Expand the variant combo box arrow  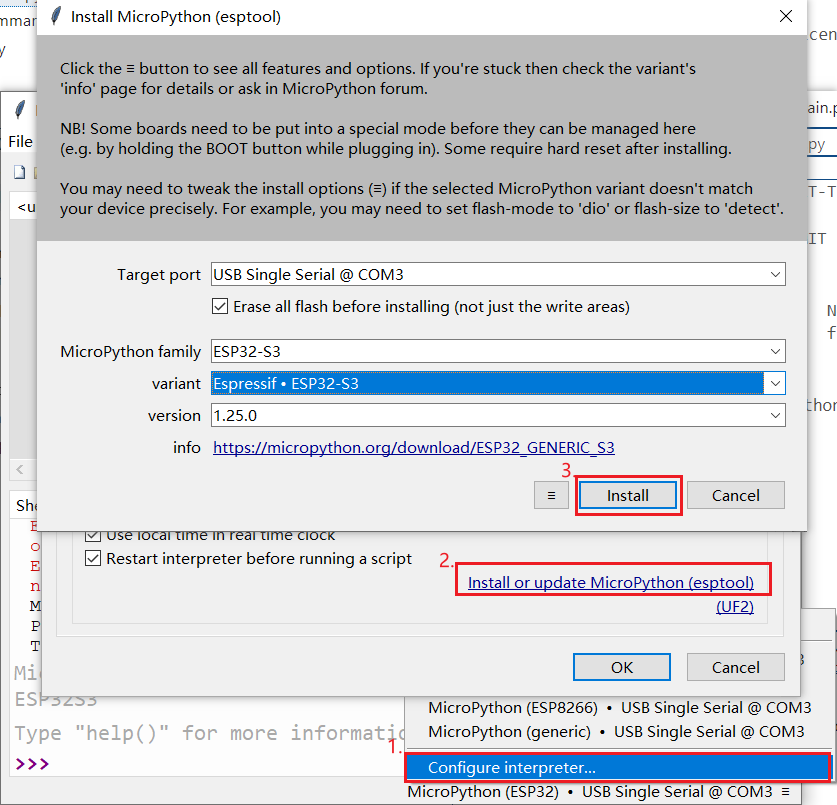(775, 383)
